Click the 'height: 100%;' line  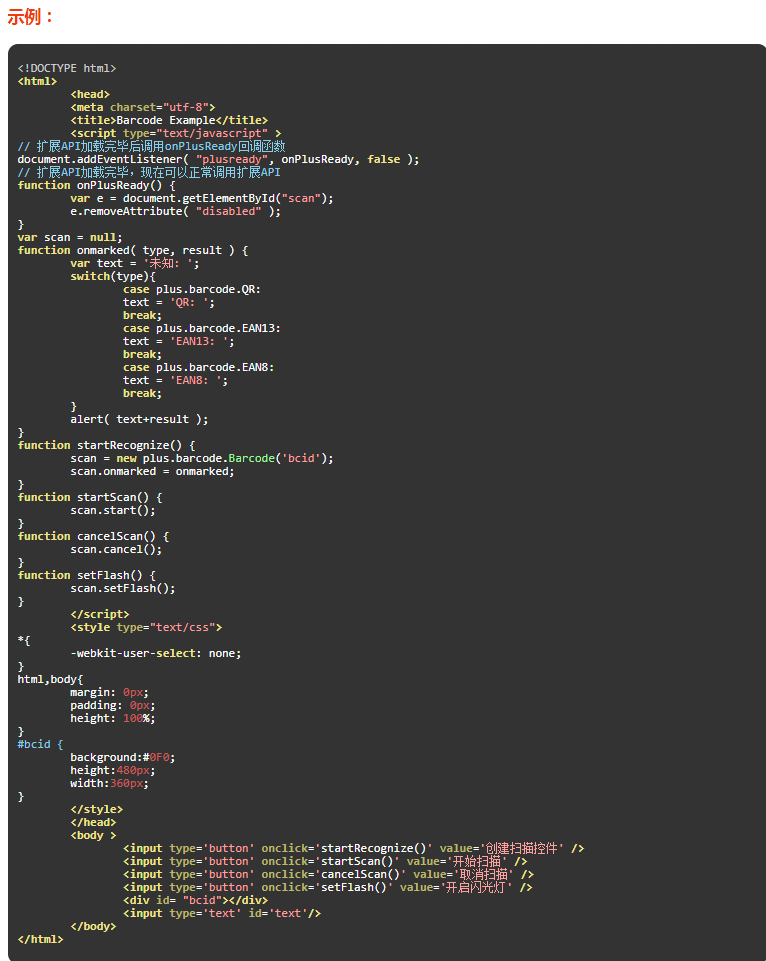coord(113,718)
